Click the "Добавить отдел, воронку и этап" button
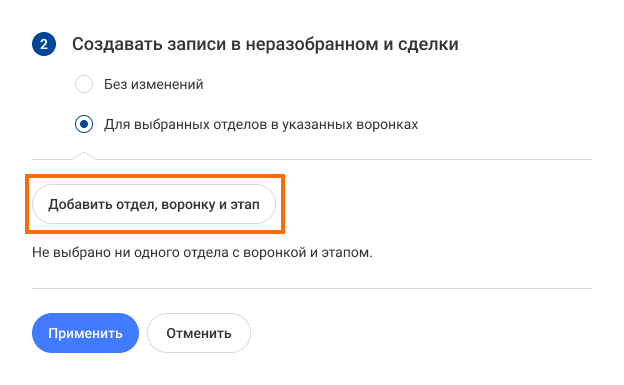Screen dimensions: 624x385 pyautogui.click(x=154, y=204)
